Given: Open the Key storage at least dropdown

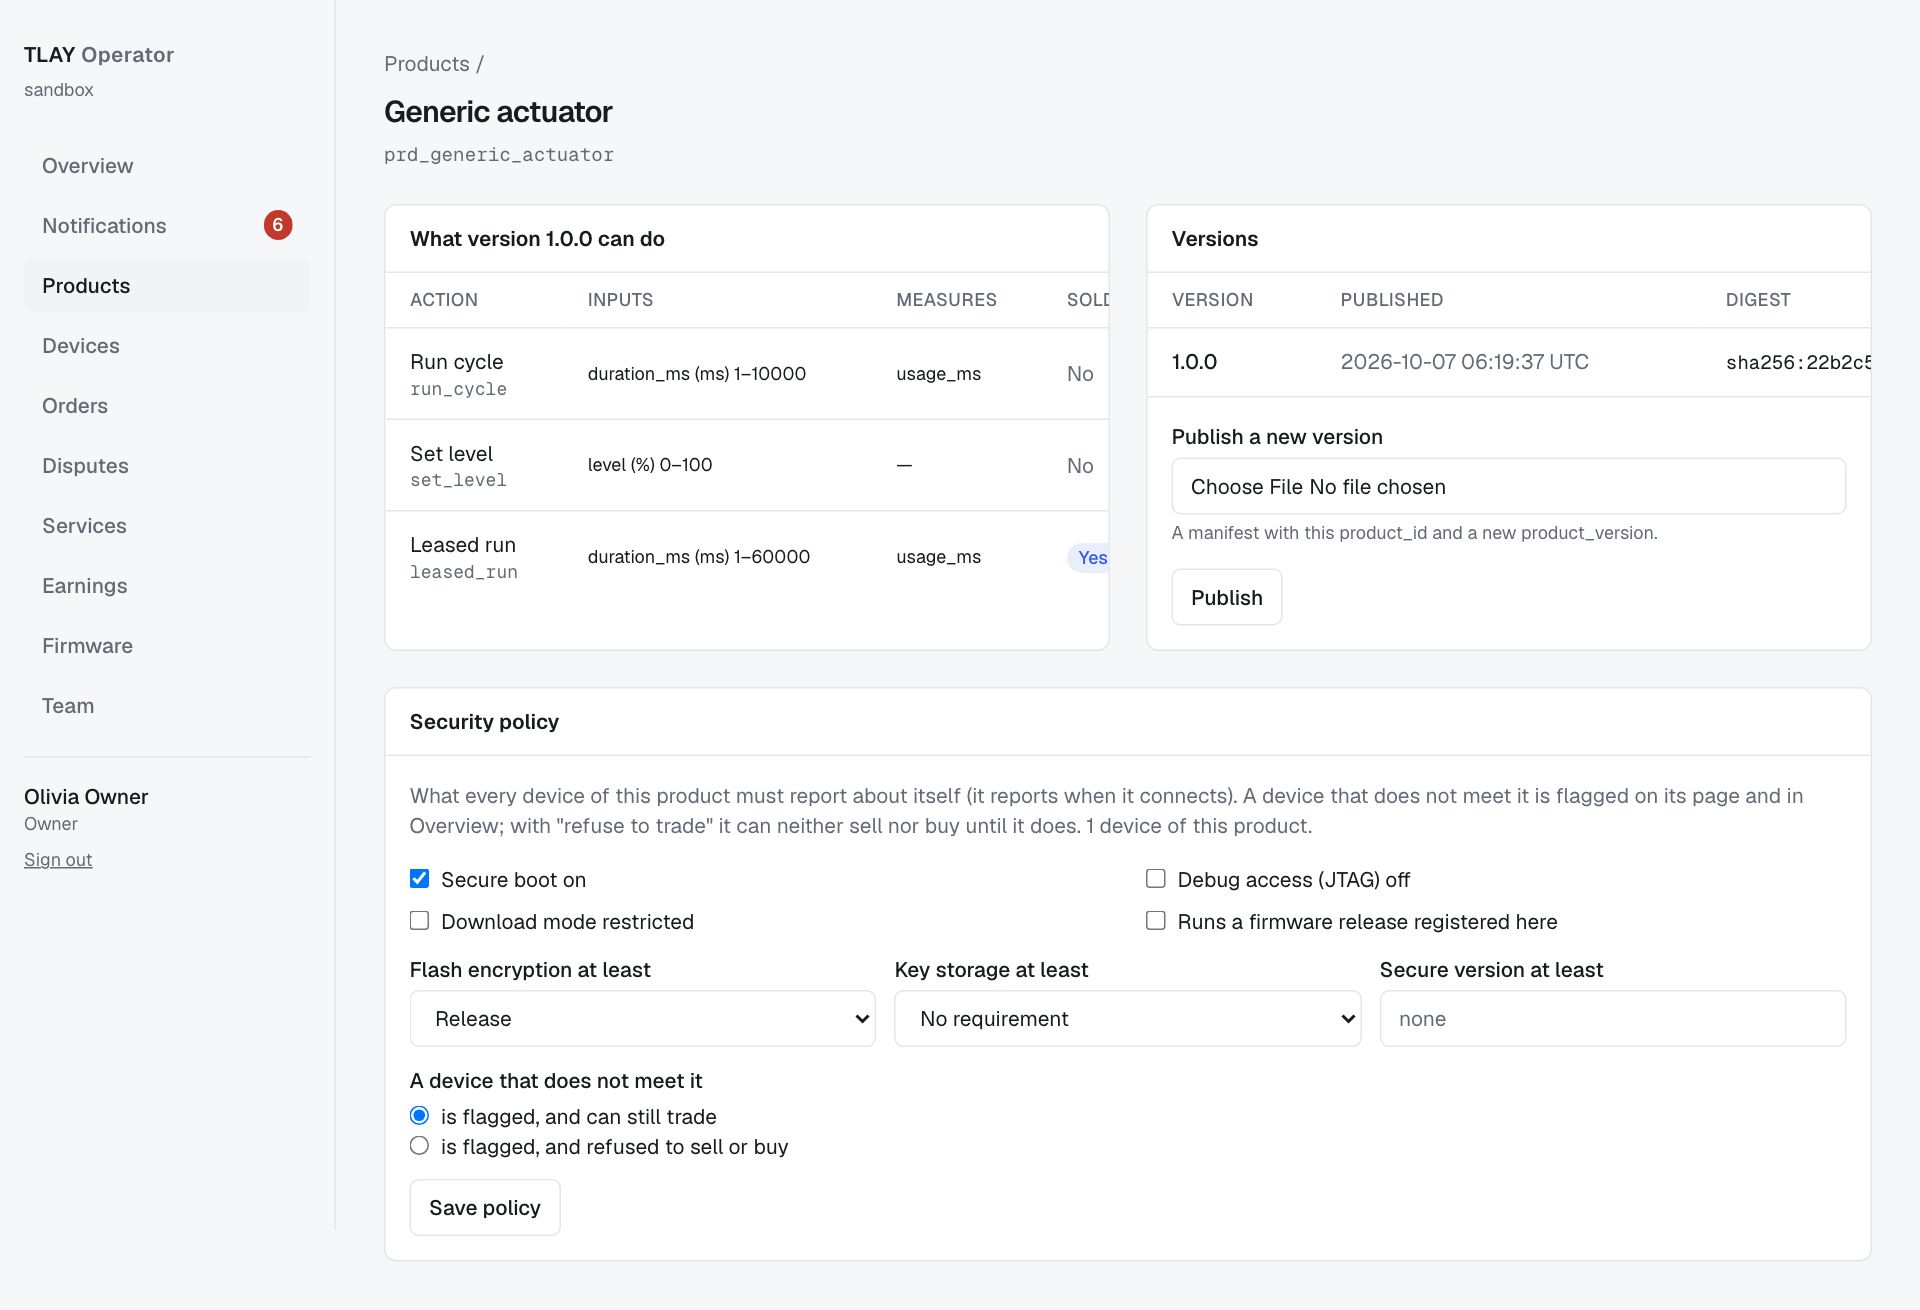Looking at the screenshot, I should click(1127, 1019).
